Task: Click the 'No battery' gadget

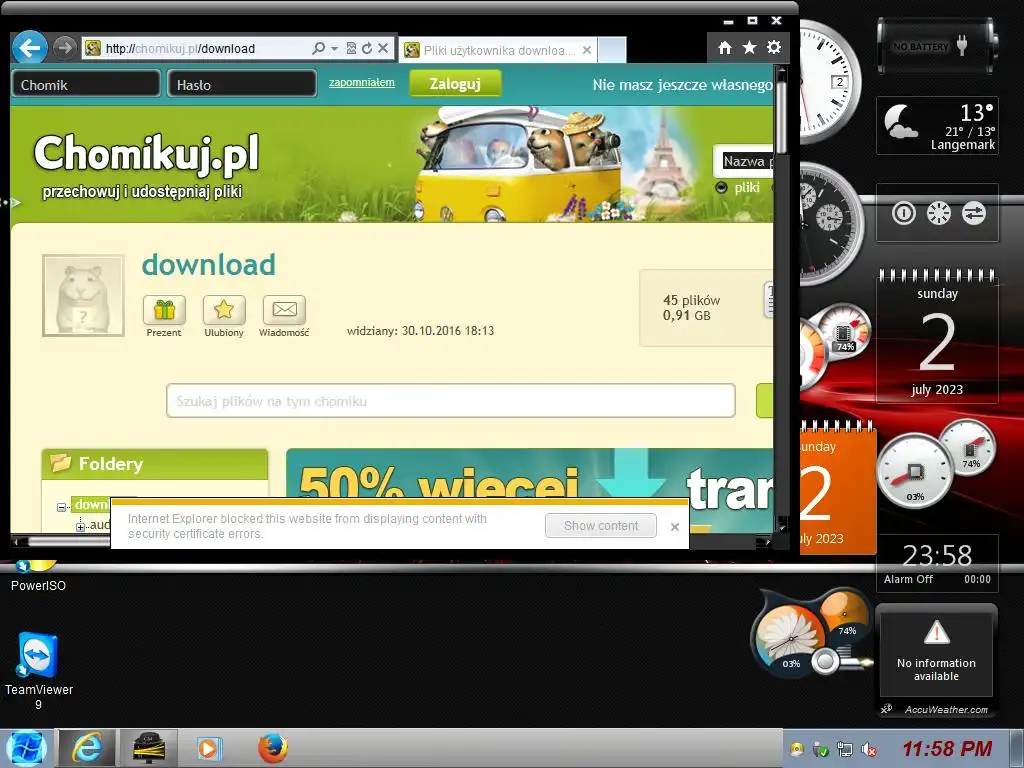Action: point(937,46)
